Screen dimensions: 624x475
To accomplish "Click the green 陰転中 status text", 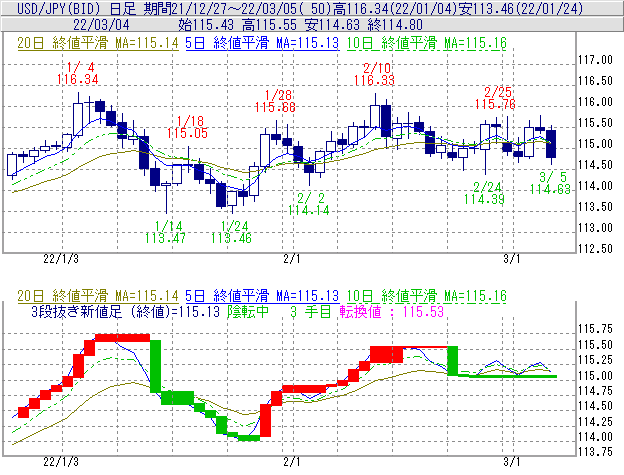I will [248, 312].
